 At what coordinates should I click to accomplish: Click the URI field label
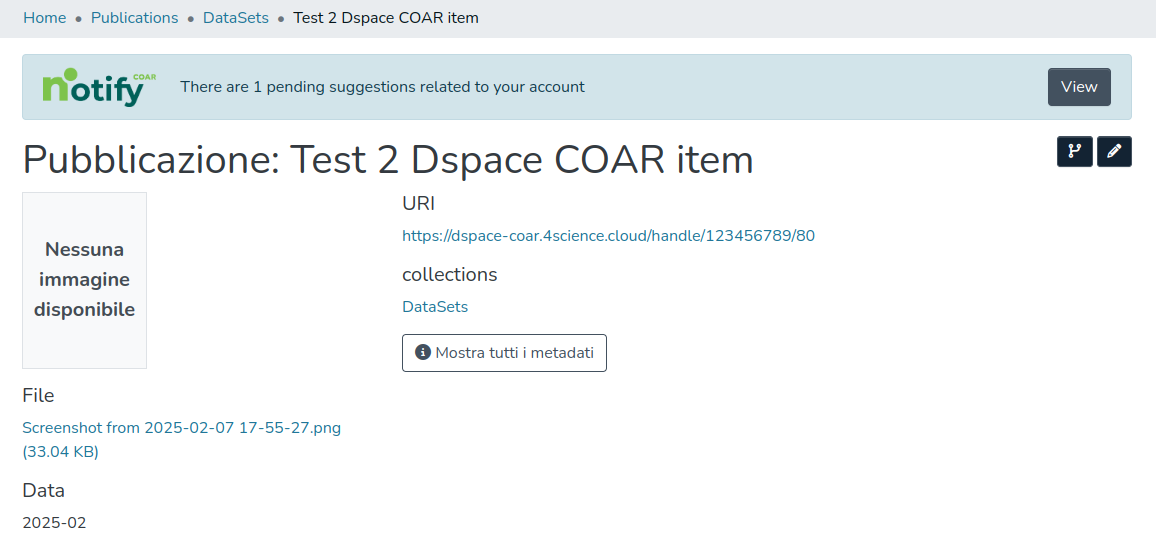click(418, 204)
